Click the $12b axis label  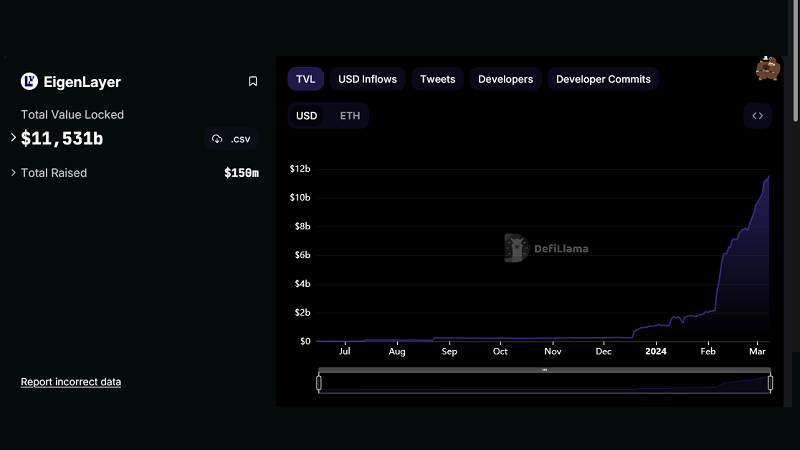tap(300, 169)
